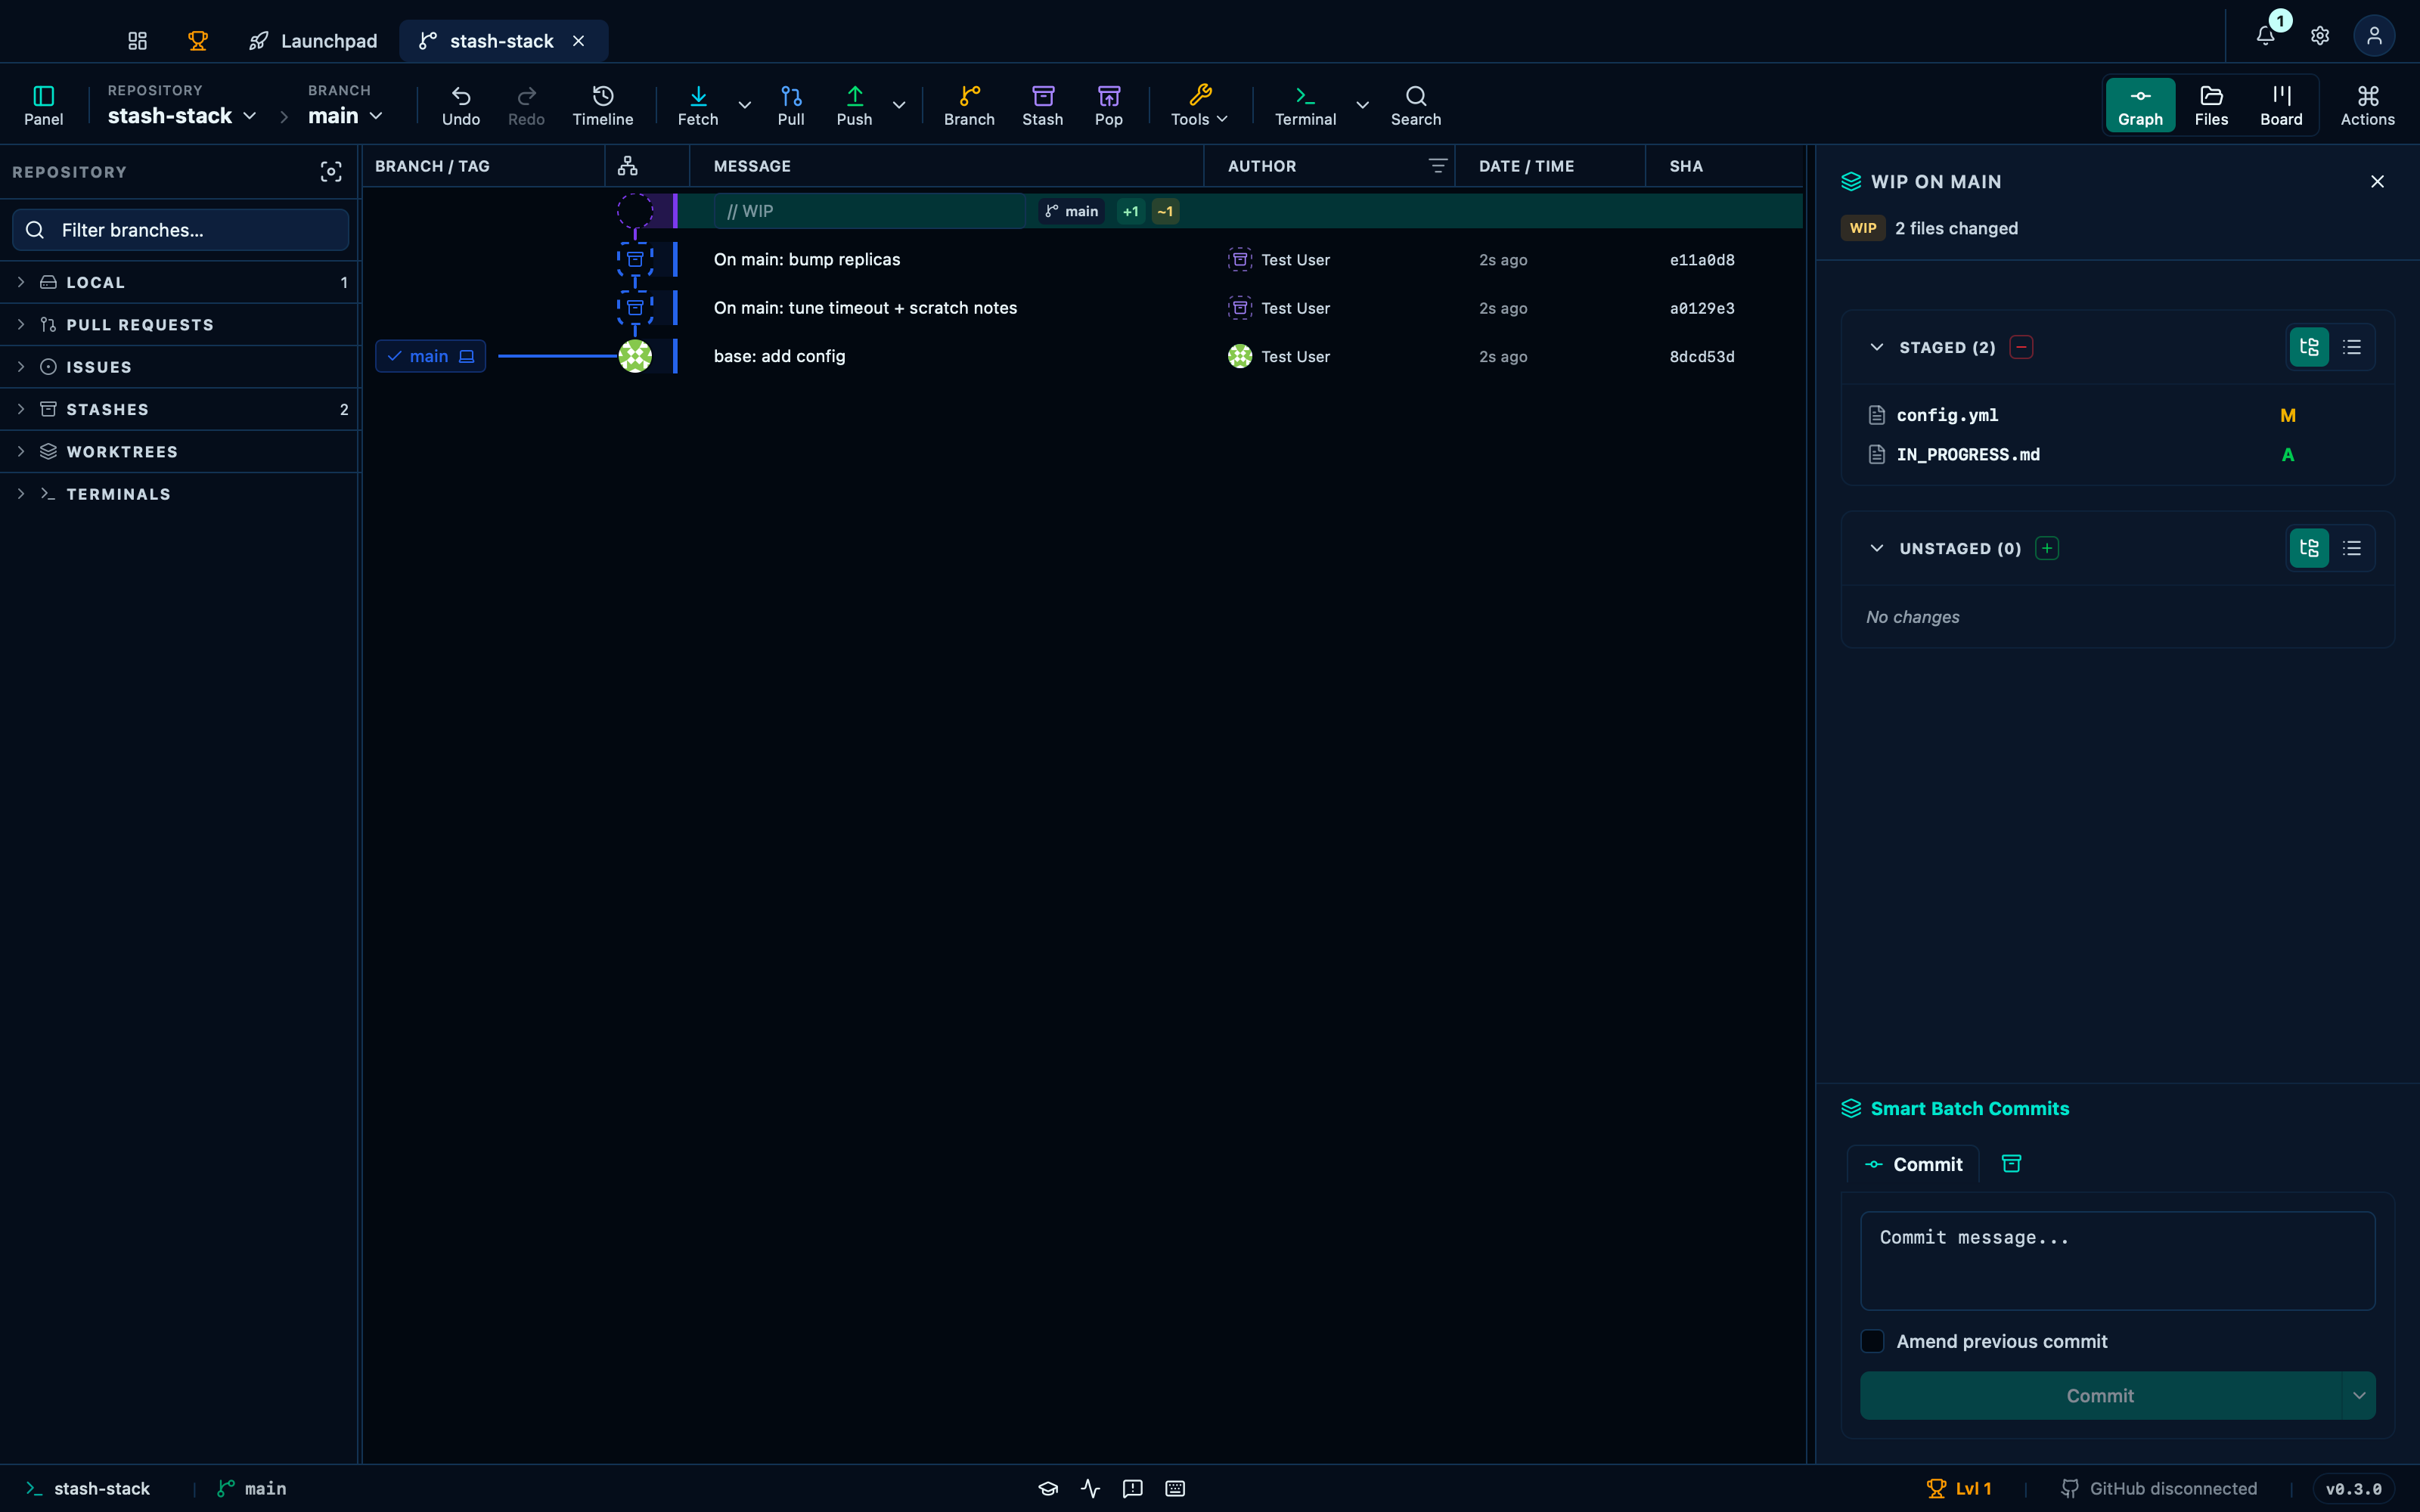
Task: Pop the latest stash
Action: (1108, 105)
